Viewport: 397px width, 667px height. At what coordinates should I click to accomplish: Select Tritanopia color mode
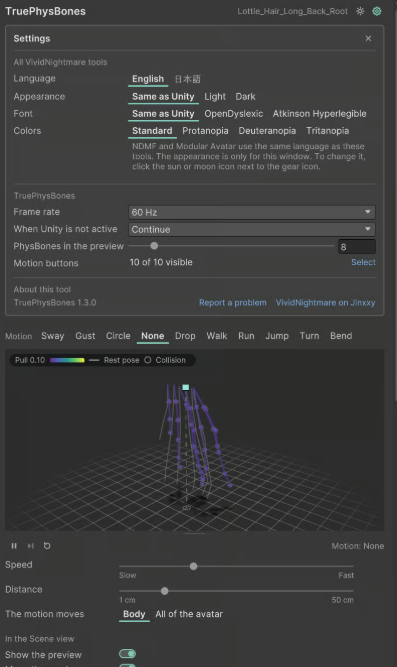(328, 131)
